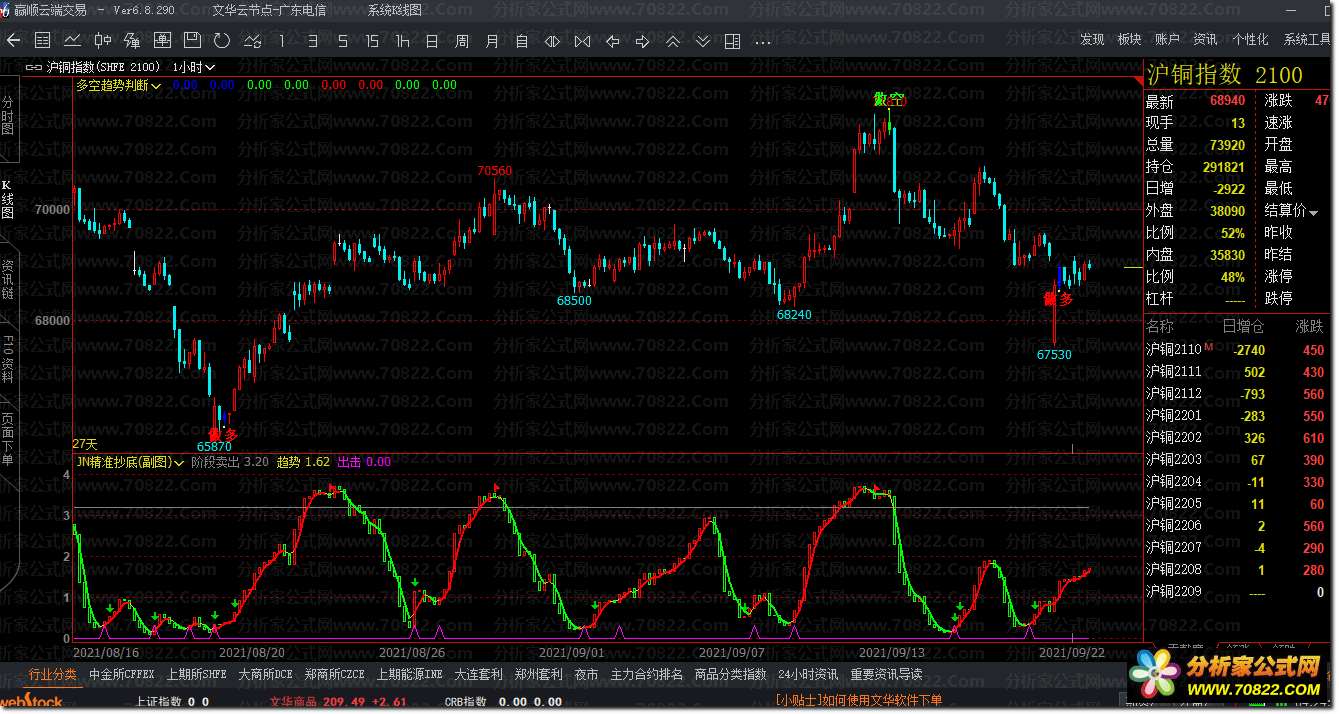Open the 发现 menu
Viewport: 1339px width, 714px height.
click(1092, 39)
